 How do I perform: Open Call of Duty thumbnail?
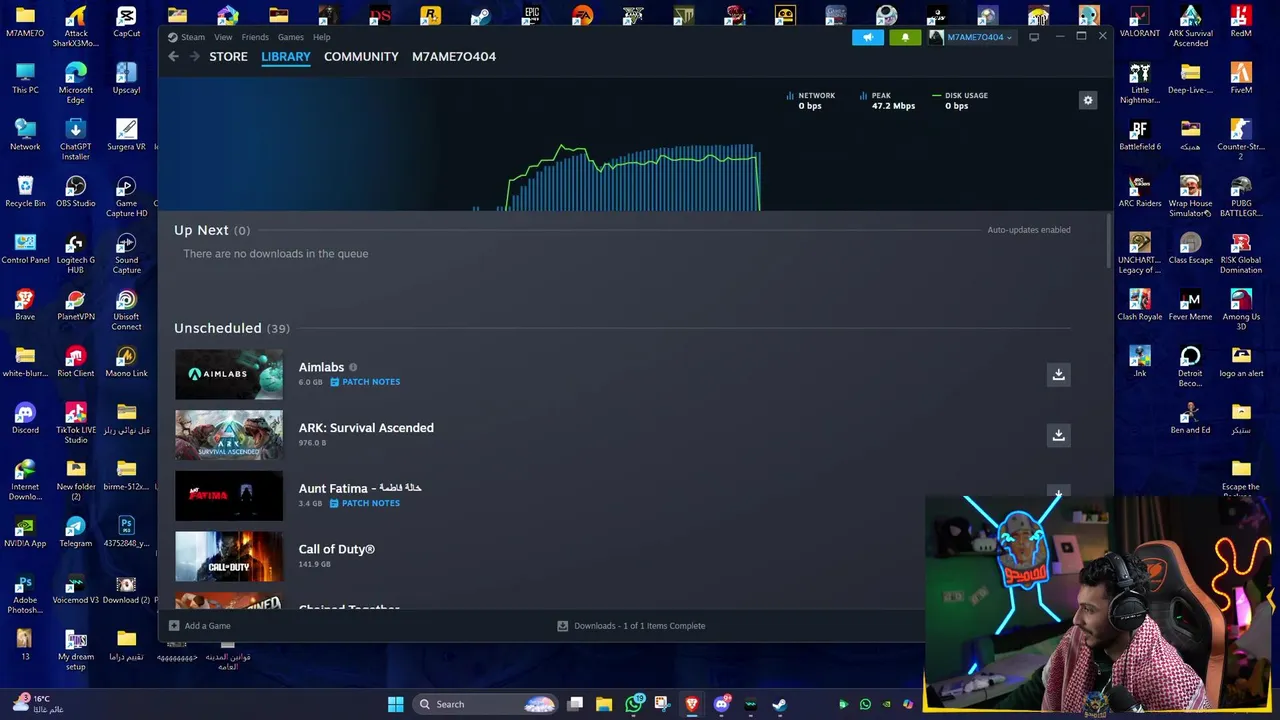click(229, 556)
